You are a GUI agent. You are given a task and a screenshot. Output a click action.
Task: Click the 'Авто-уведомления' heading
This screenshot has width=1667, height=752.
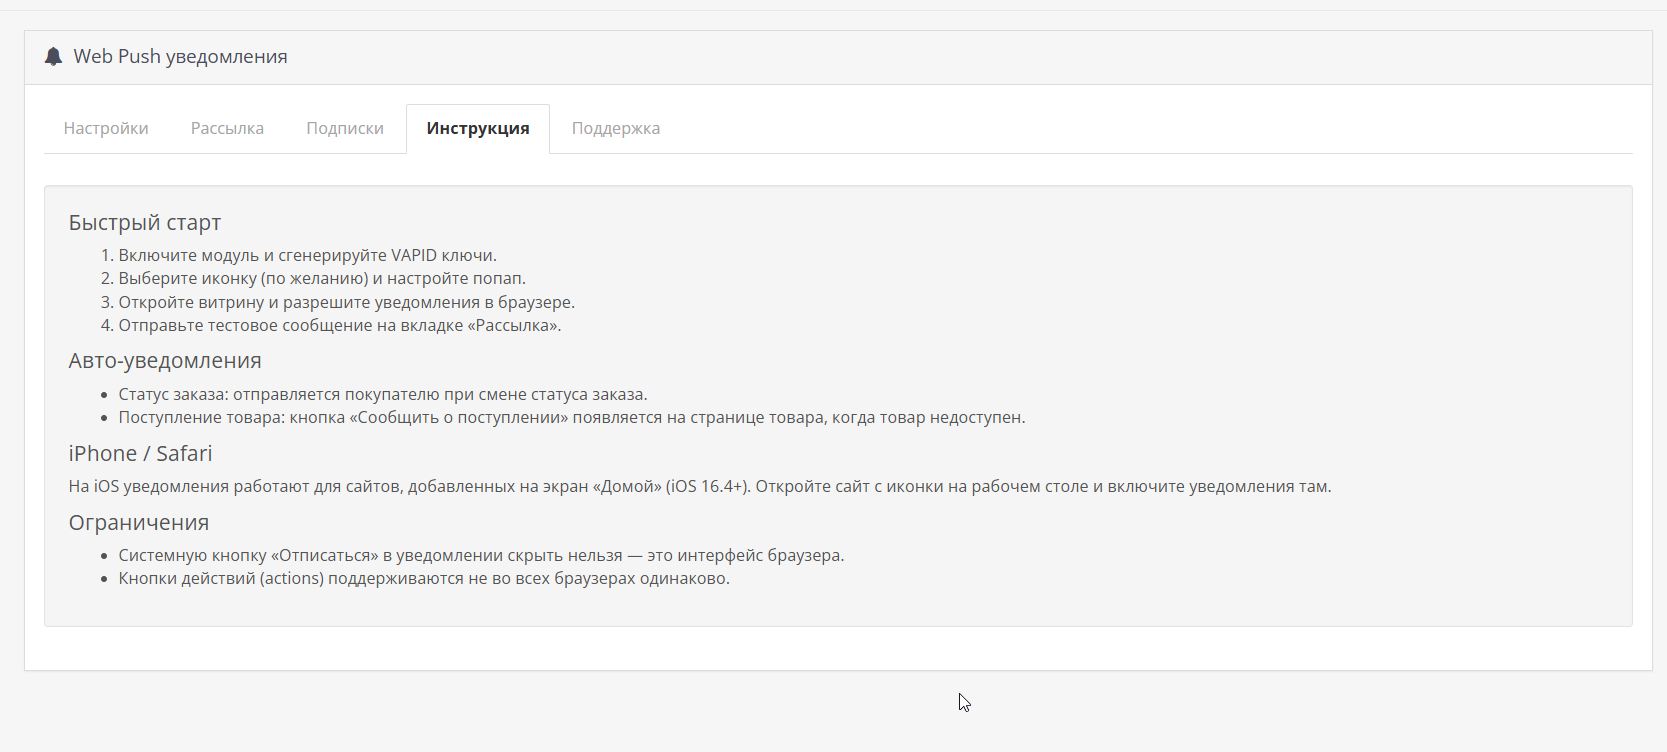tap(165, 360)
